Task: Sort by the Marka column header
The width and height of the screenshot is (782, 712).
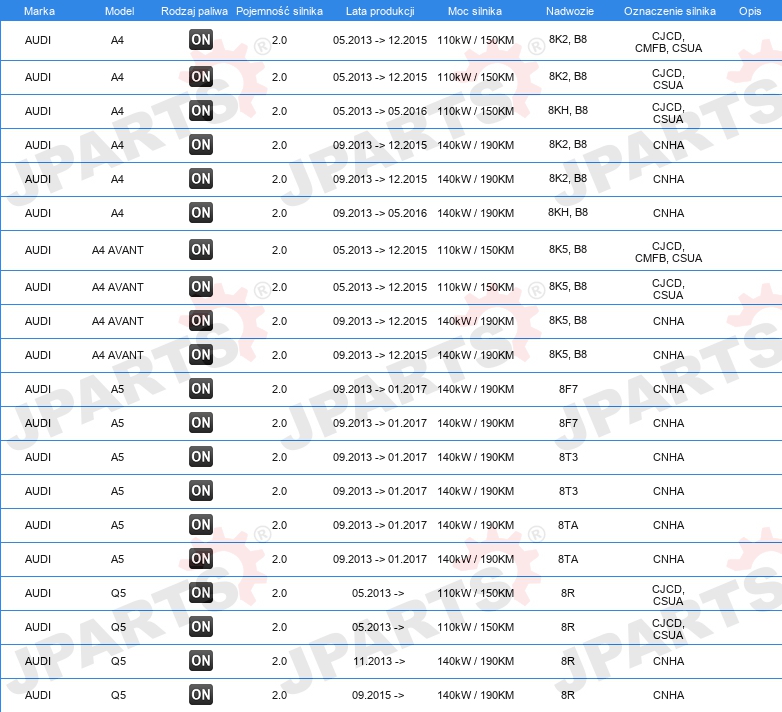Action: [39, 11]
